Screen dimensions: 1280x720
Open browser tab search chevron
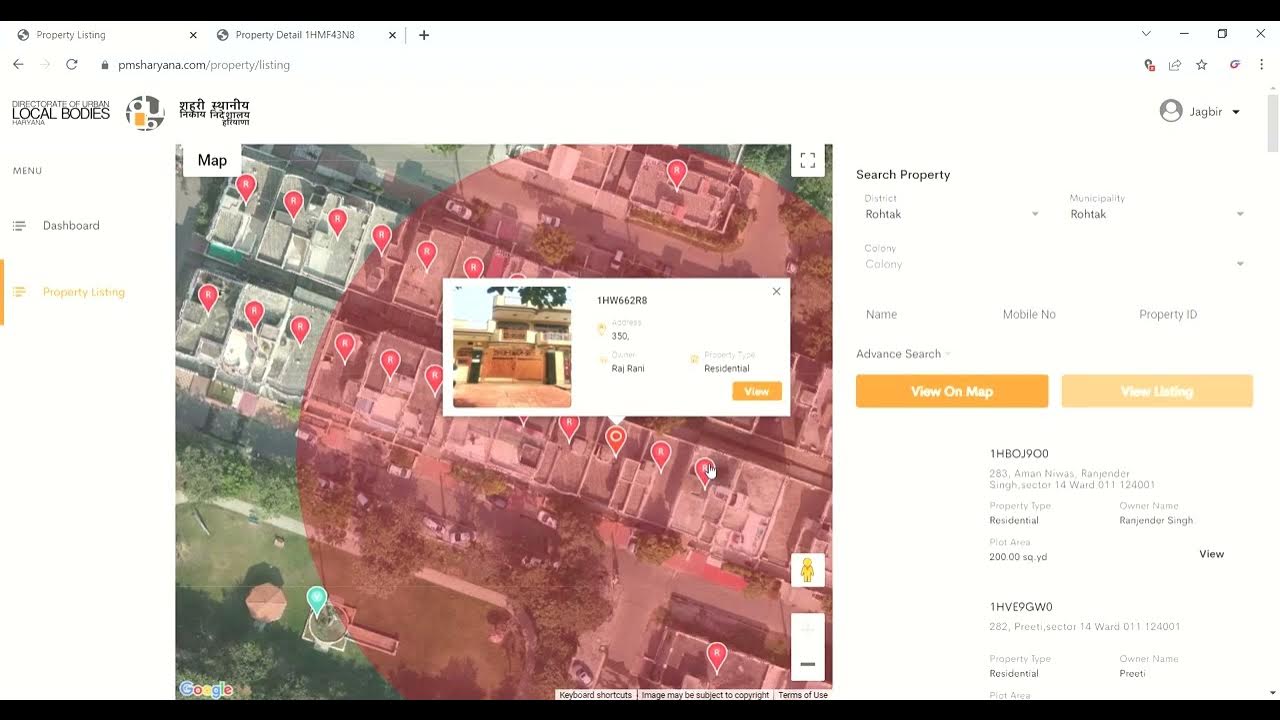(1146, 34)
